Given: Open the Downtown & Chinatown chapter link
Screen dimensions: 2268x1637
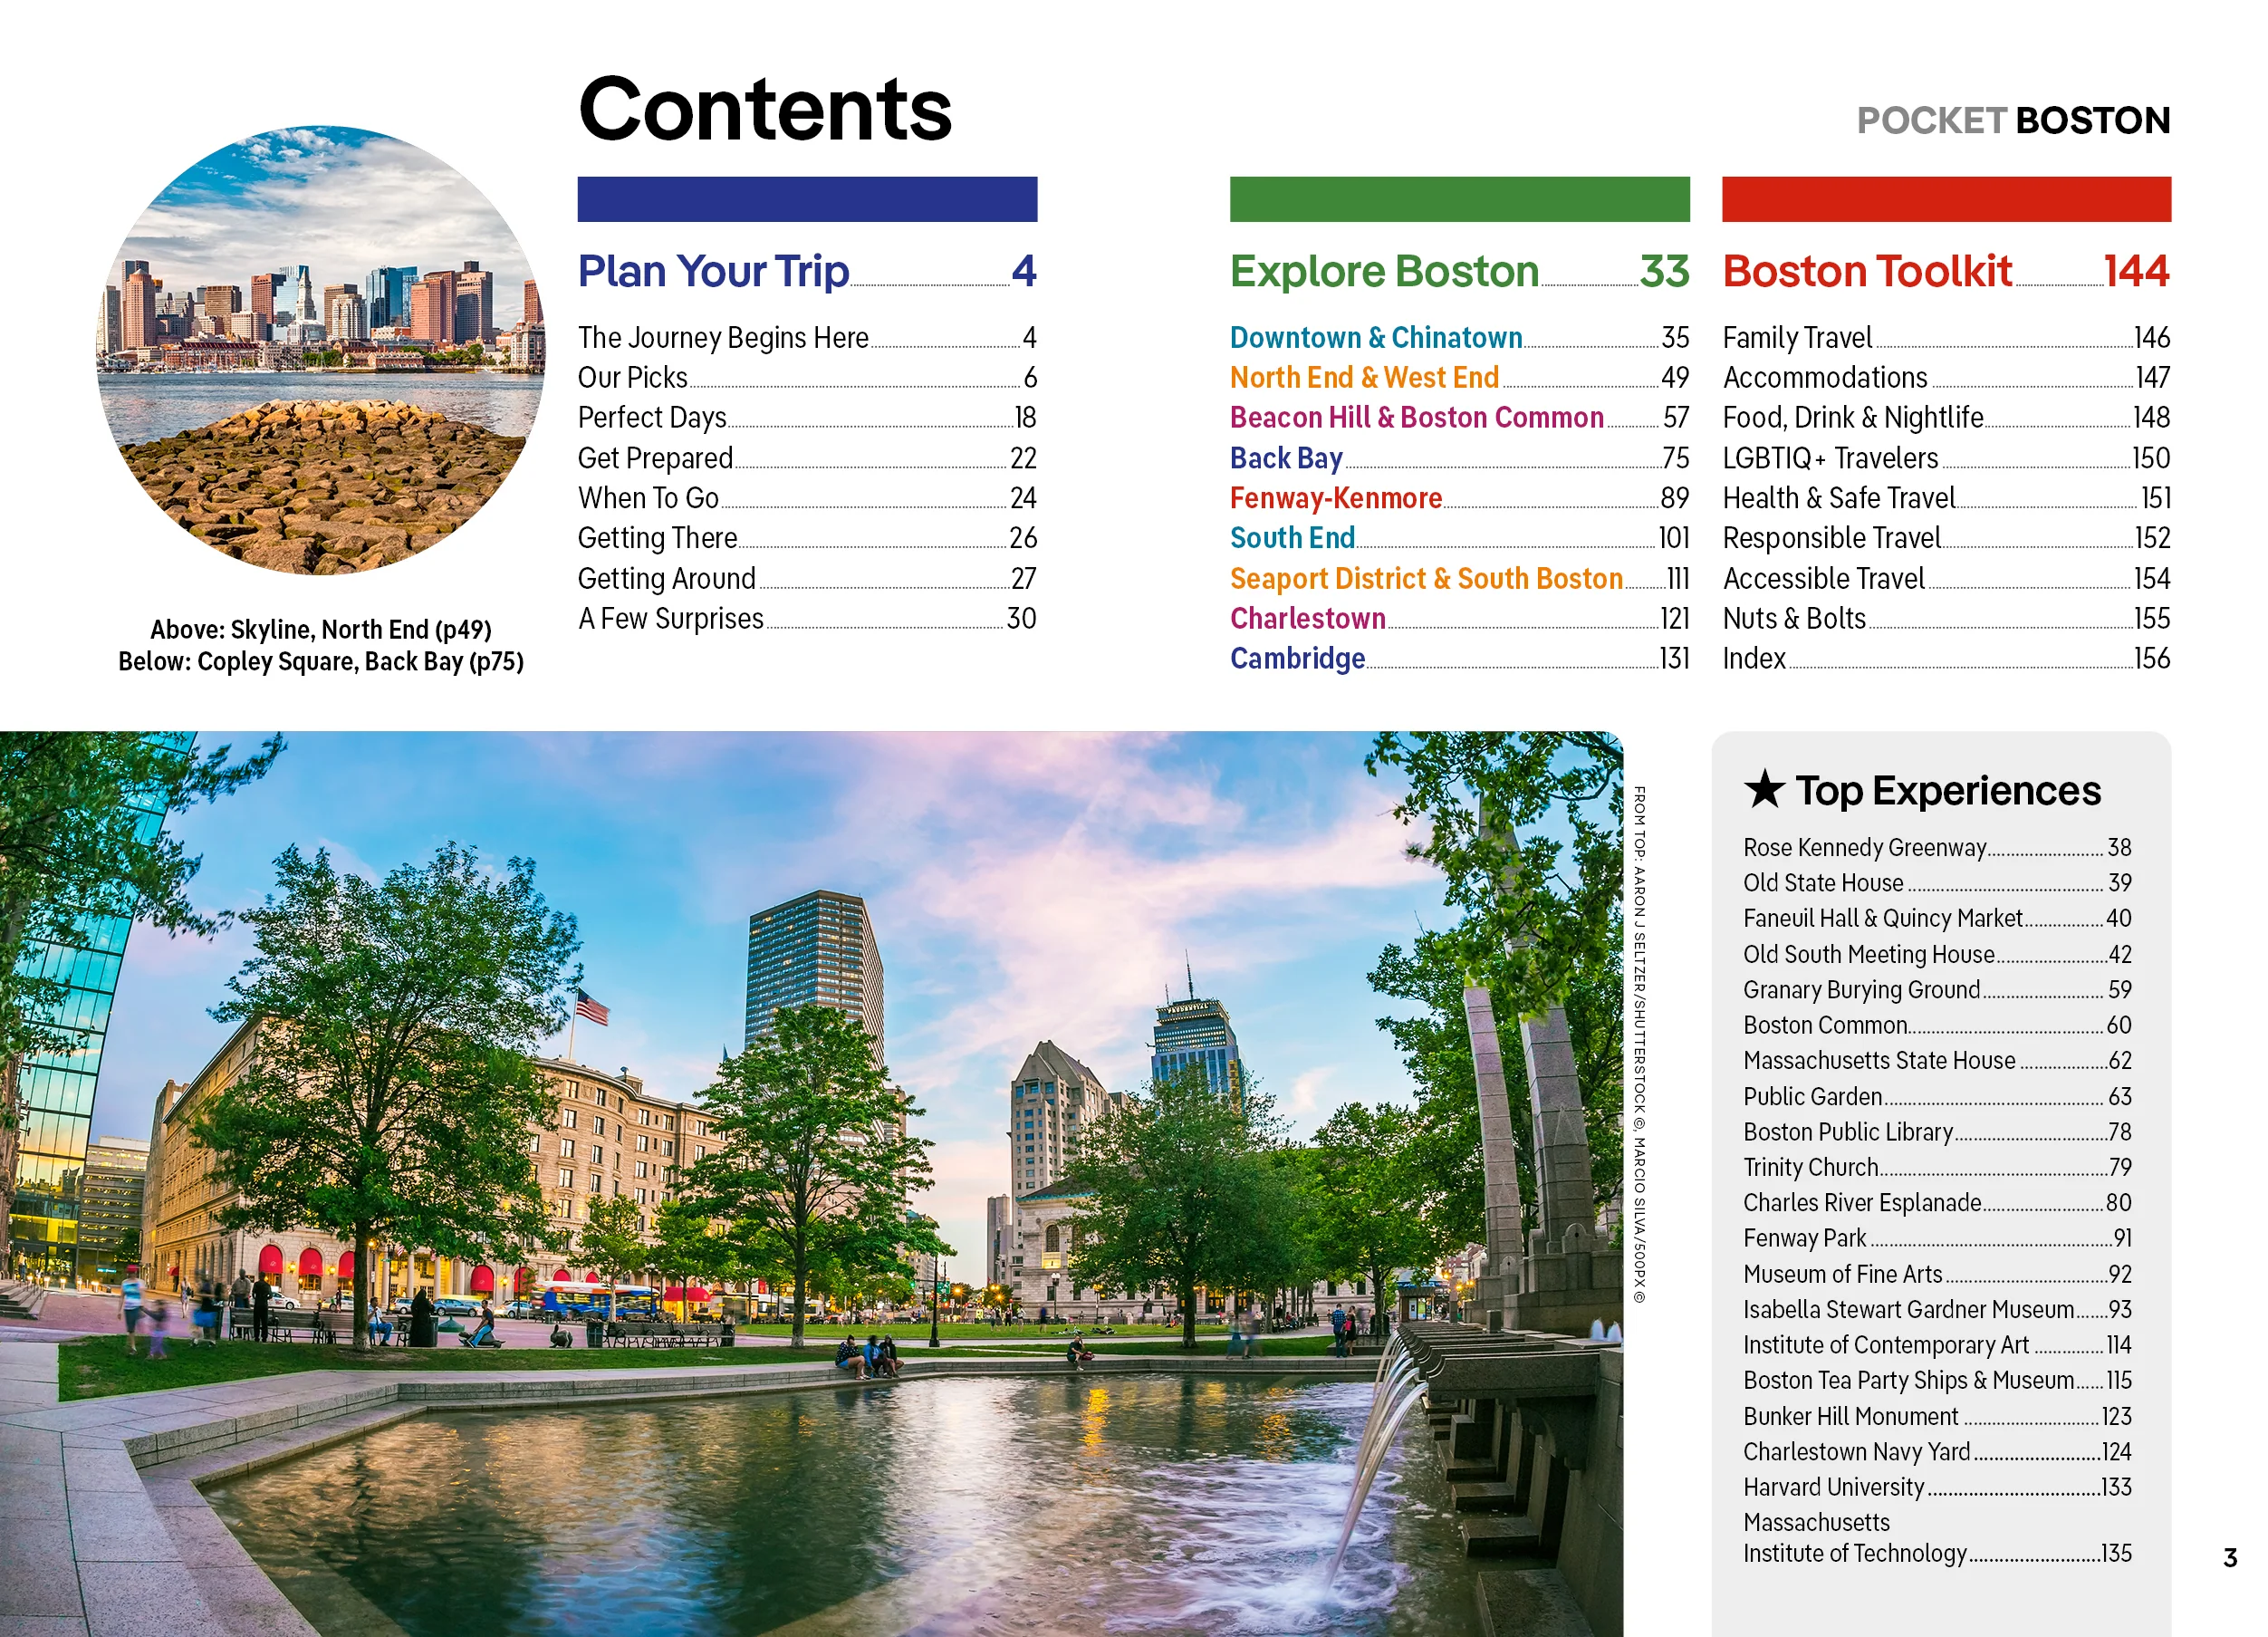Looking at the screenshot, I should coord(1375,338).
